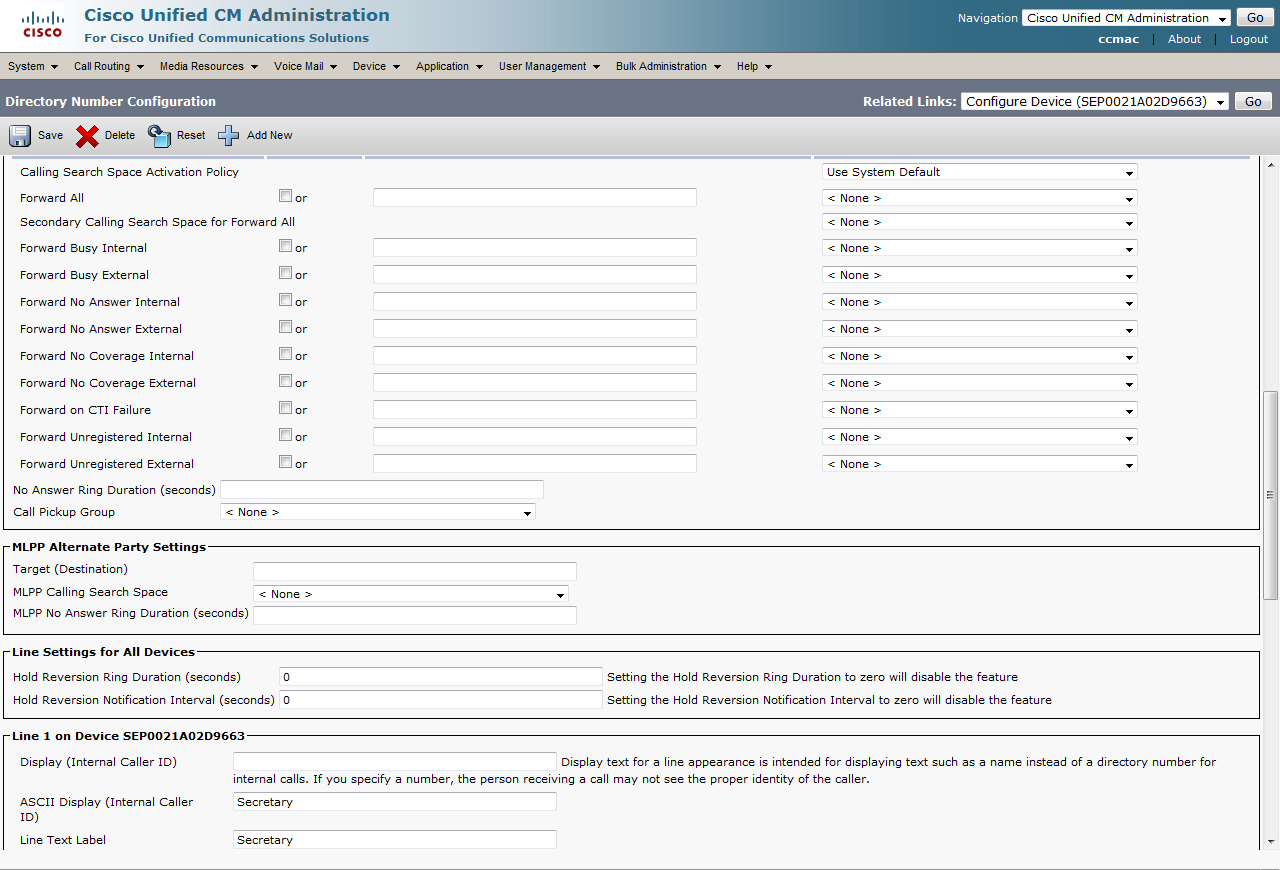Open the Related Links dropdown

coord(1094,101)
